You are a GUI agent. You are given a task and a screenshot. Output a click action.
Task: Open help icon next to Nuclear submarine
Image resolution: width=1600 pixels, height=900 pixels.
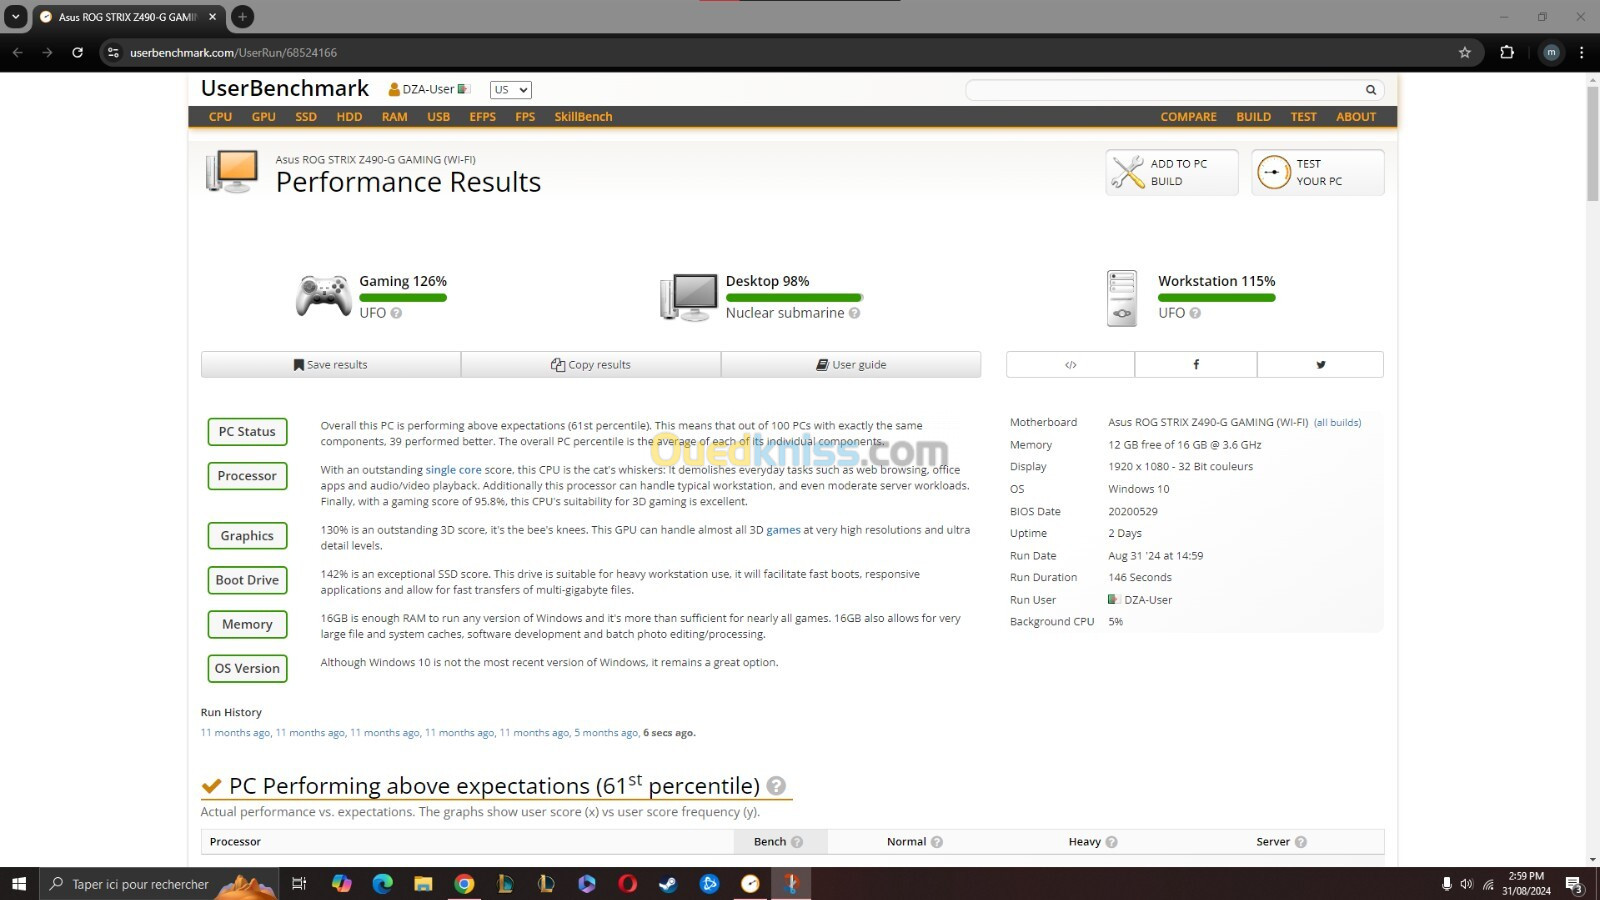click(854, 313)
